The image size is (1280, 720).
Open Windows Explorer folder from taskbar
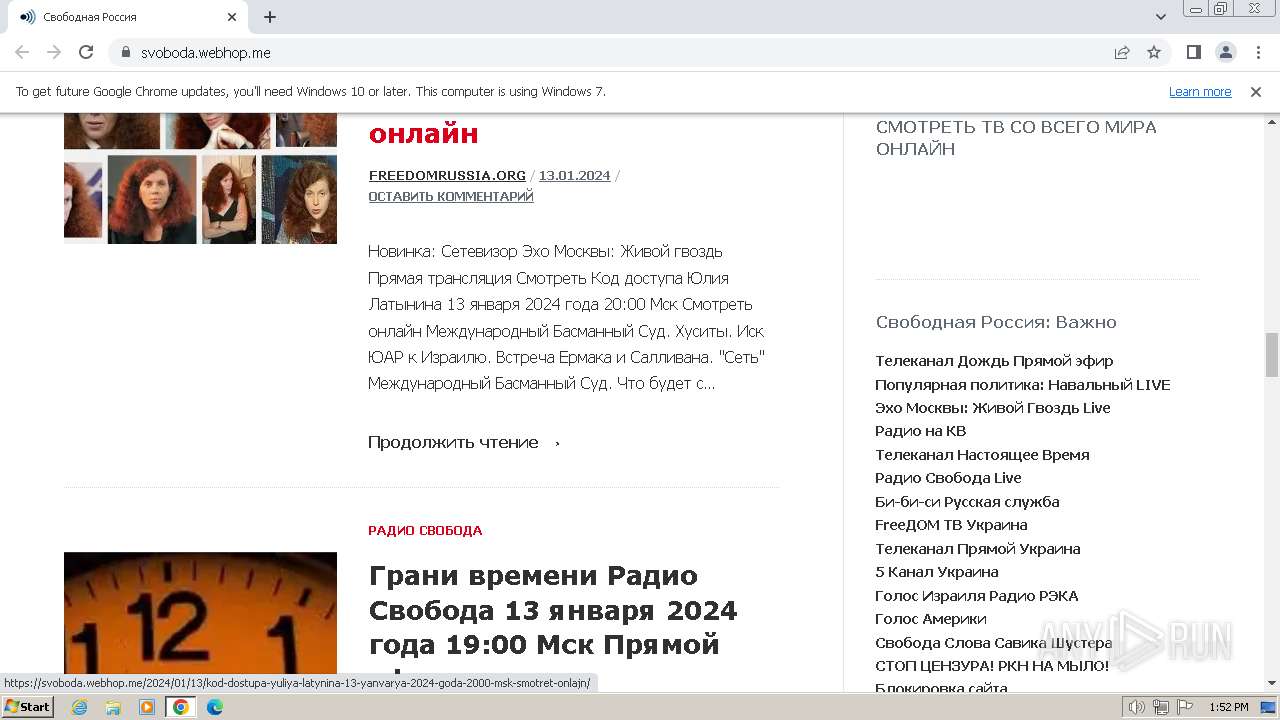(113, 707)
